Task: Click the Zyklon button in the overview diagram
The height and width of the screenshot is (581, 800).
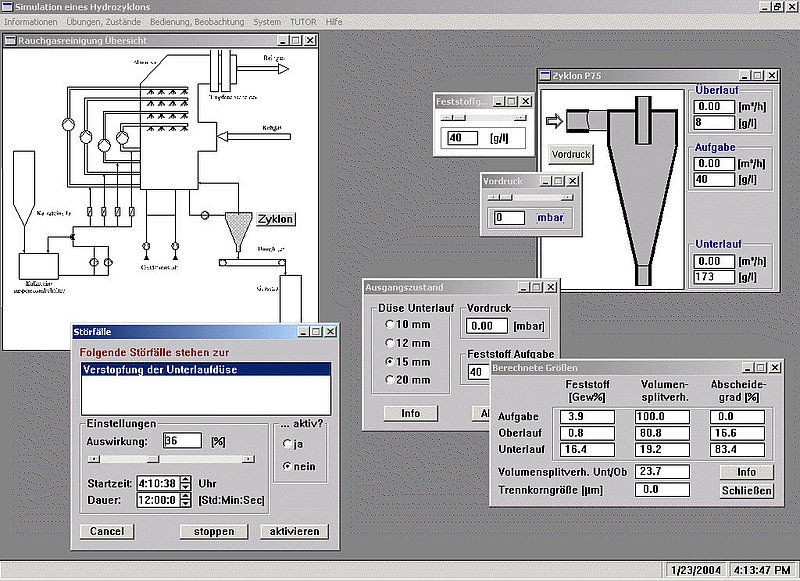Action: (x=276, y=219)
